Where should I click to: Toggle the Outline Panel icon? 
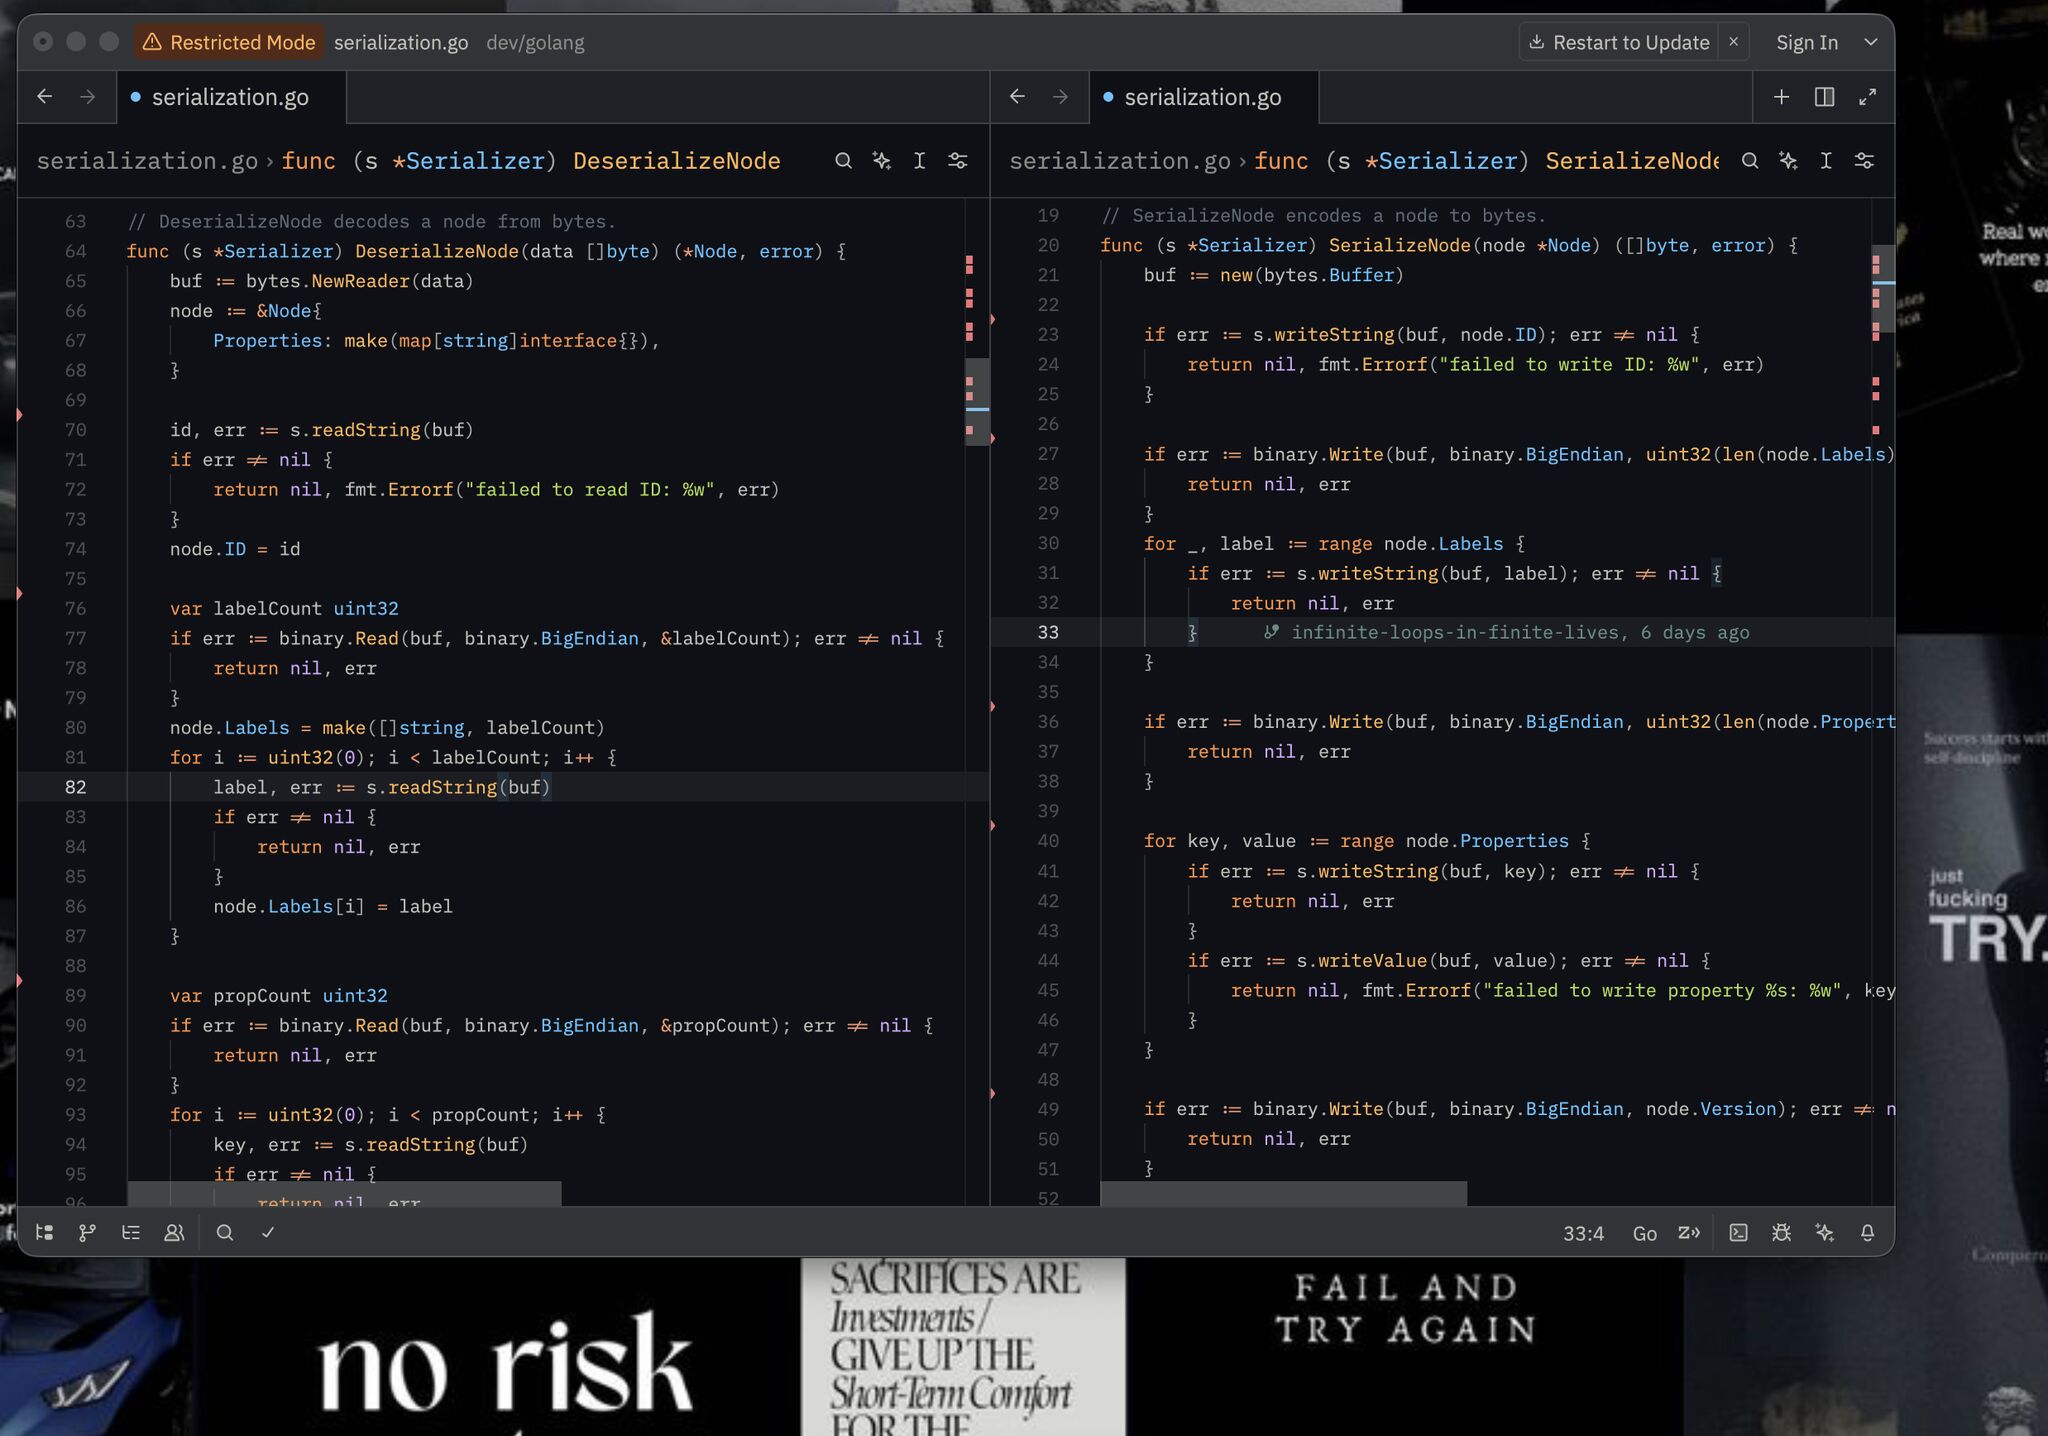pyautogui.click(x=131, y=1232)
